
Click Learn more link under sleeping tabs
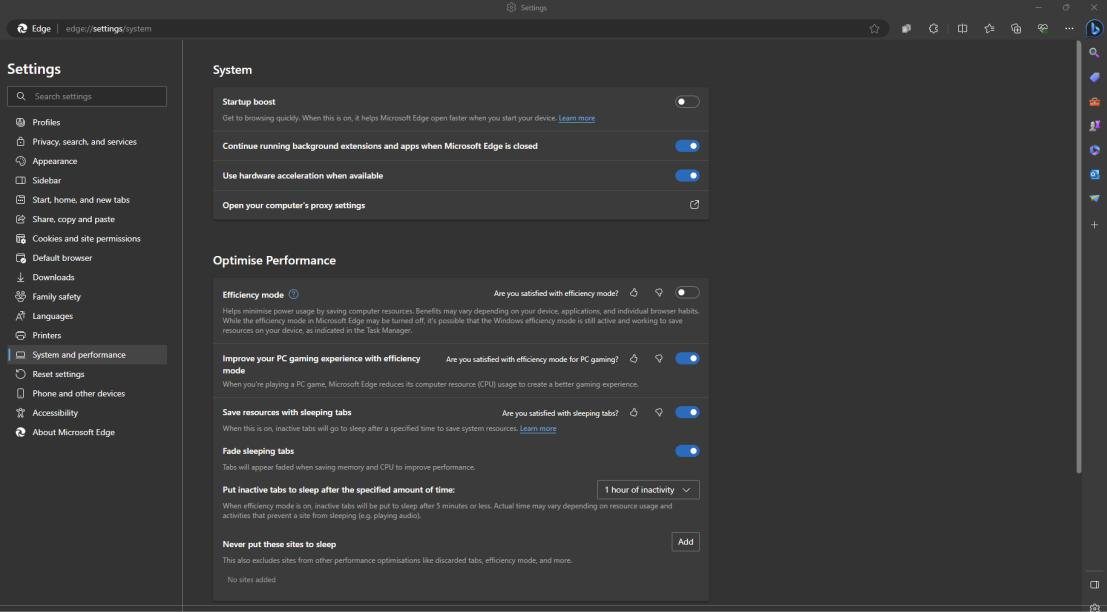(538, 429)
